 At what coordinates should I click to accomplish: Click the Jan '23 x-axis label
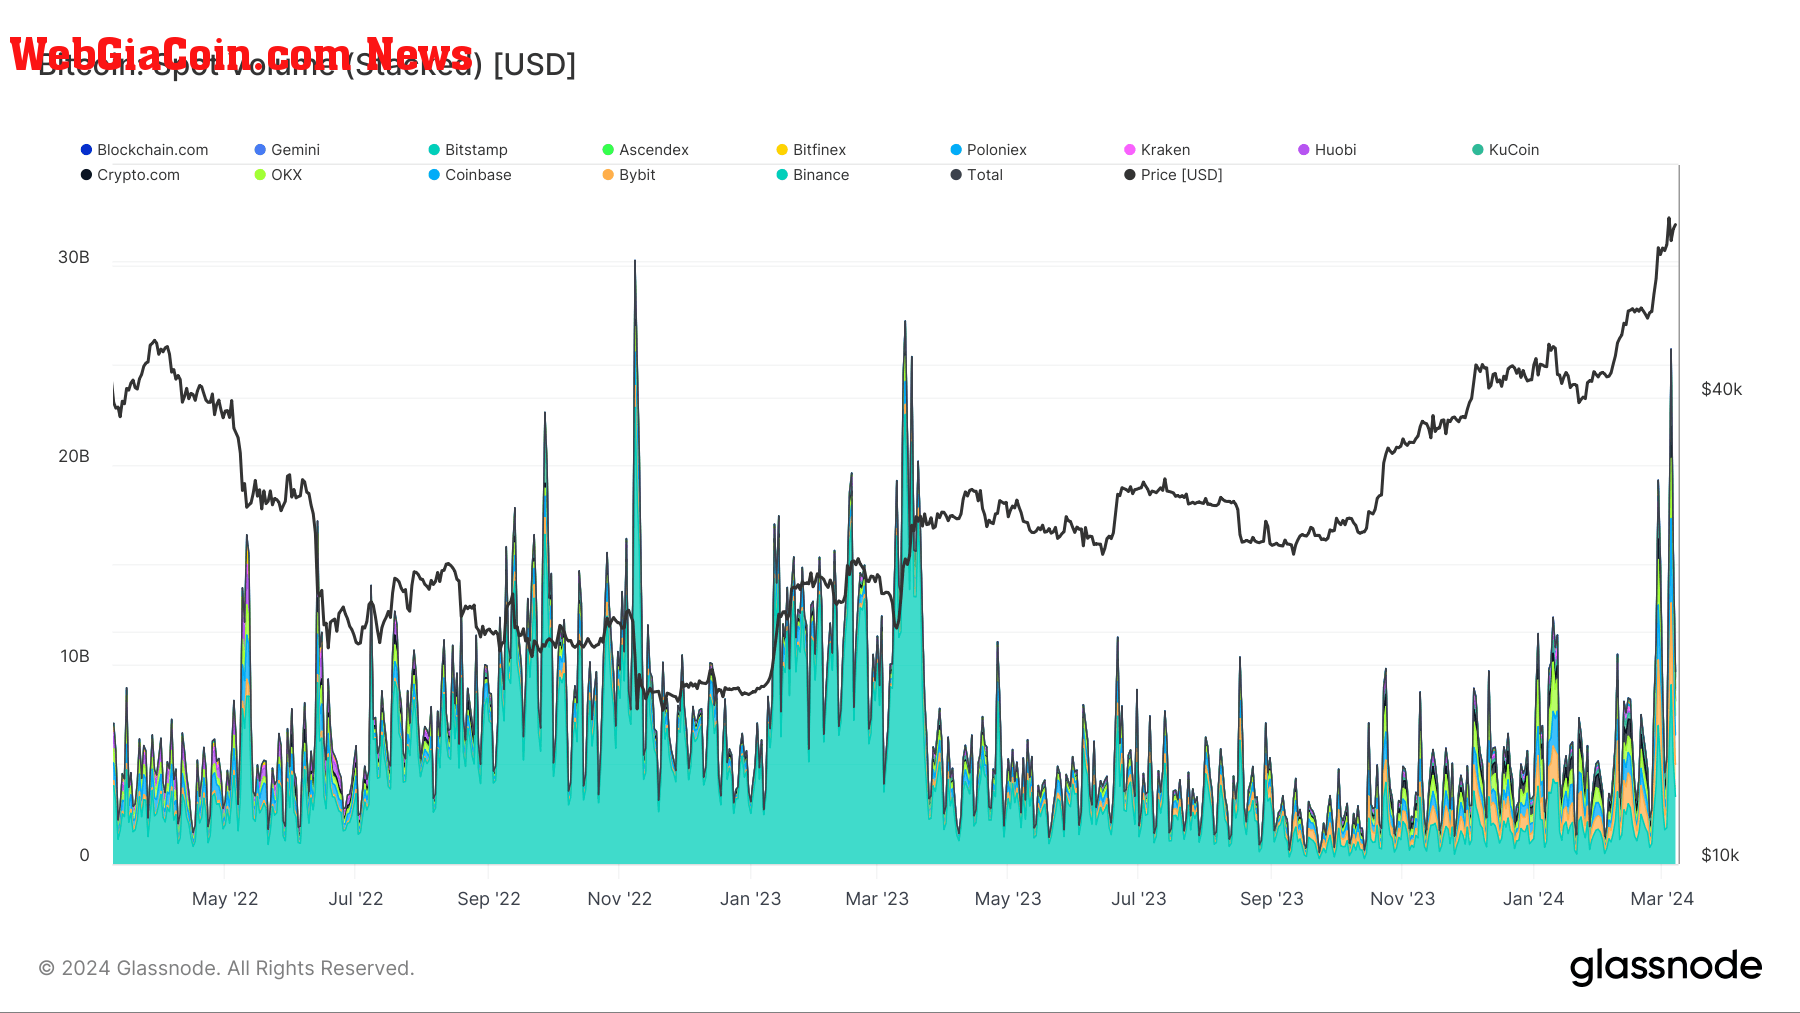[751, 899]
